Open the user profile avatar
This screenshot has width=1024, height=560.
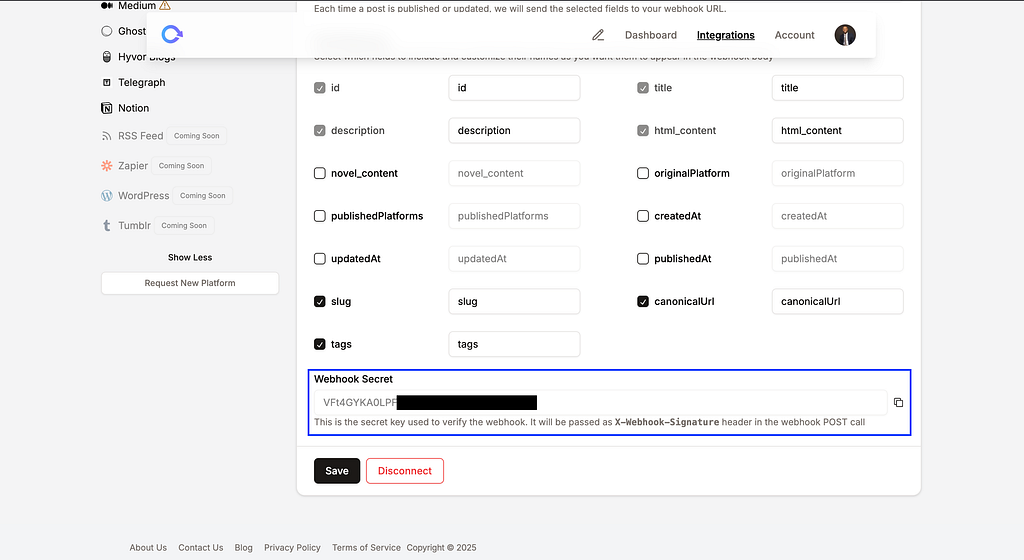pos(845,35)
